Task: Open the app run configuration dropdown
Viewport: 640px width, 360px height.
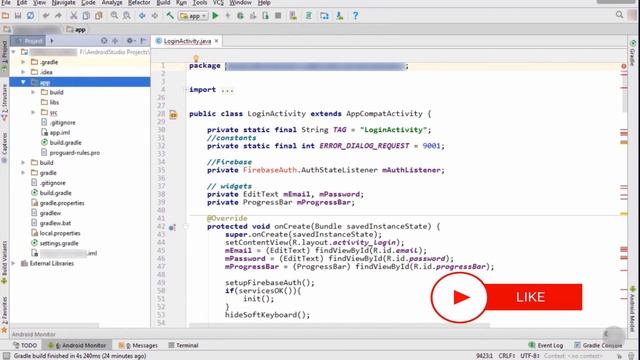Action: 193,16
